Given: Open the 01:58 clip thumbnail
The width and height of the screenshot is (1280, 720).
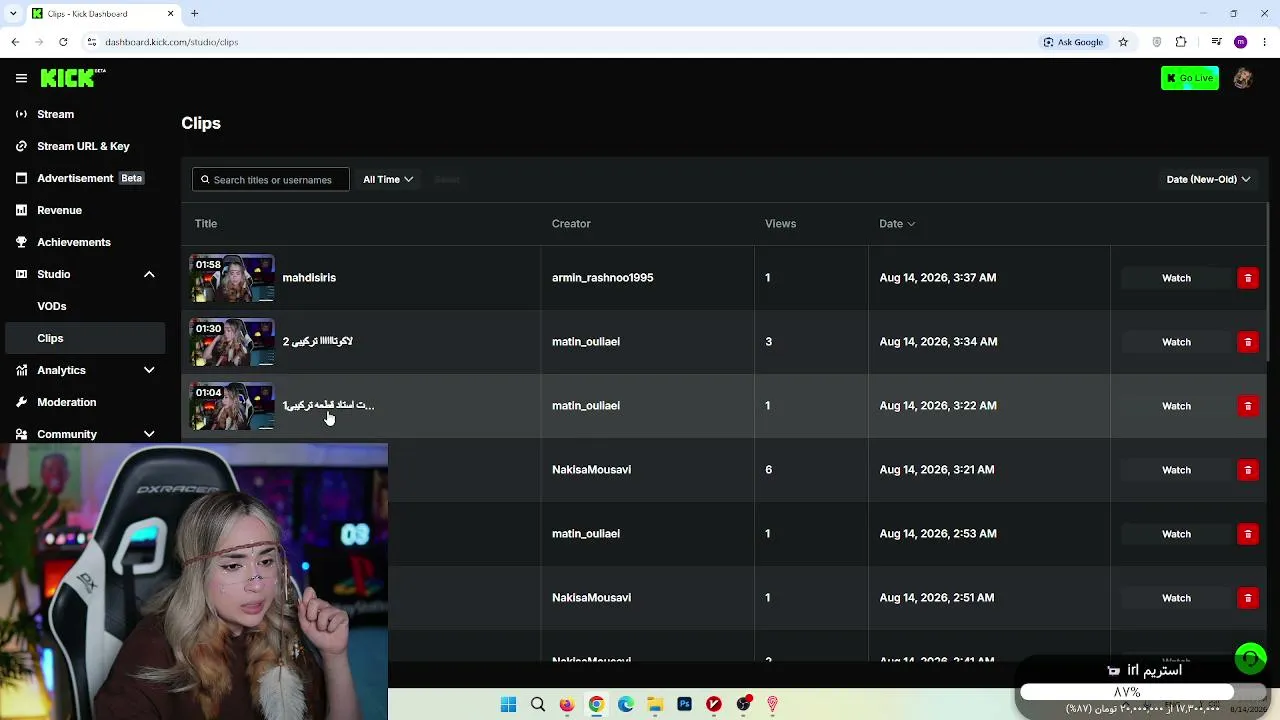Looking at the screenshot, I should coord(232,278).
